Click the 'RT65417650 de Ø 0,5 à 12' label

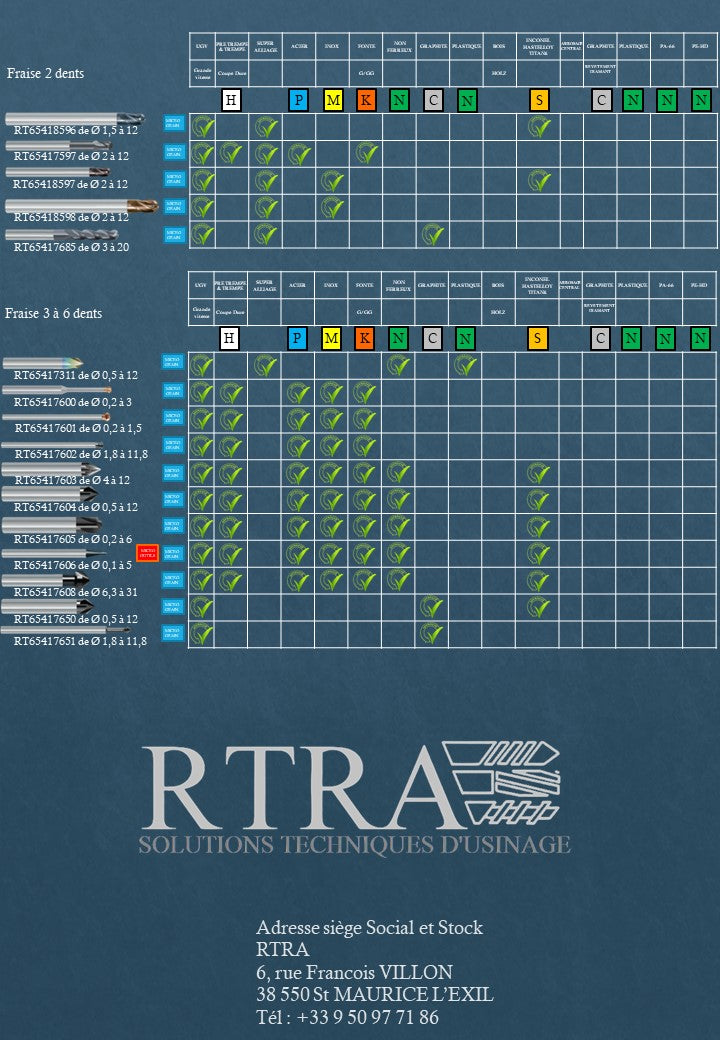[76, 619]
